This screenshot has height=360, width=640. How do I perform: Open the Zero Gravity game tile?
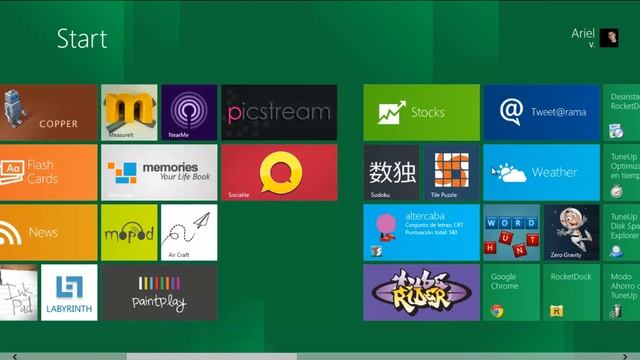coord(571,232)
